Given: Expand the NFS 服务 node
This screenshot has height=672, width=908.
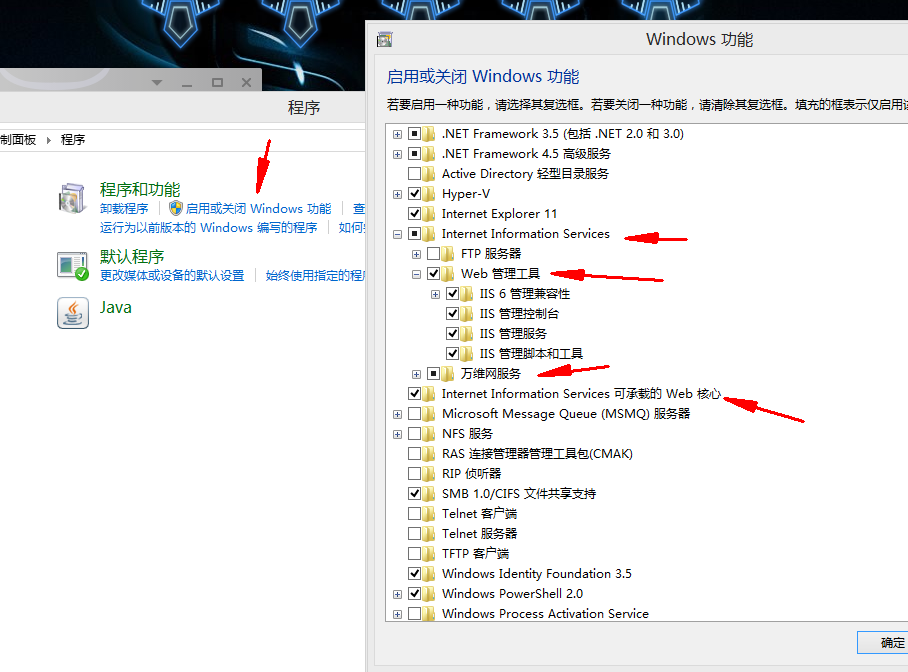Looking at the screenshot, I should [x=397, y=434].
